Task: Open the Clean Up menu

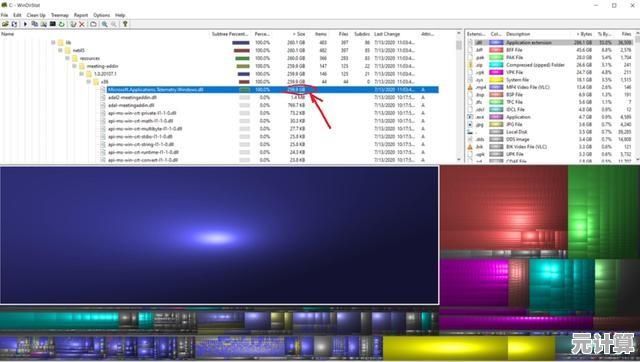Action: coord(36,15)
